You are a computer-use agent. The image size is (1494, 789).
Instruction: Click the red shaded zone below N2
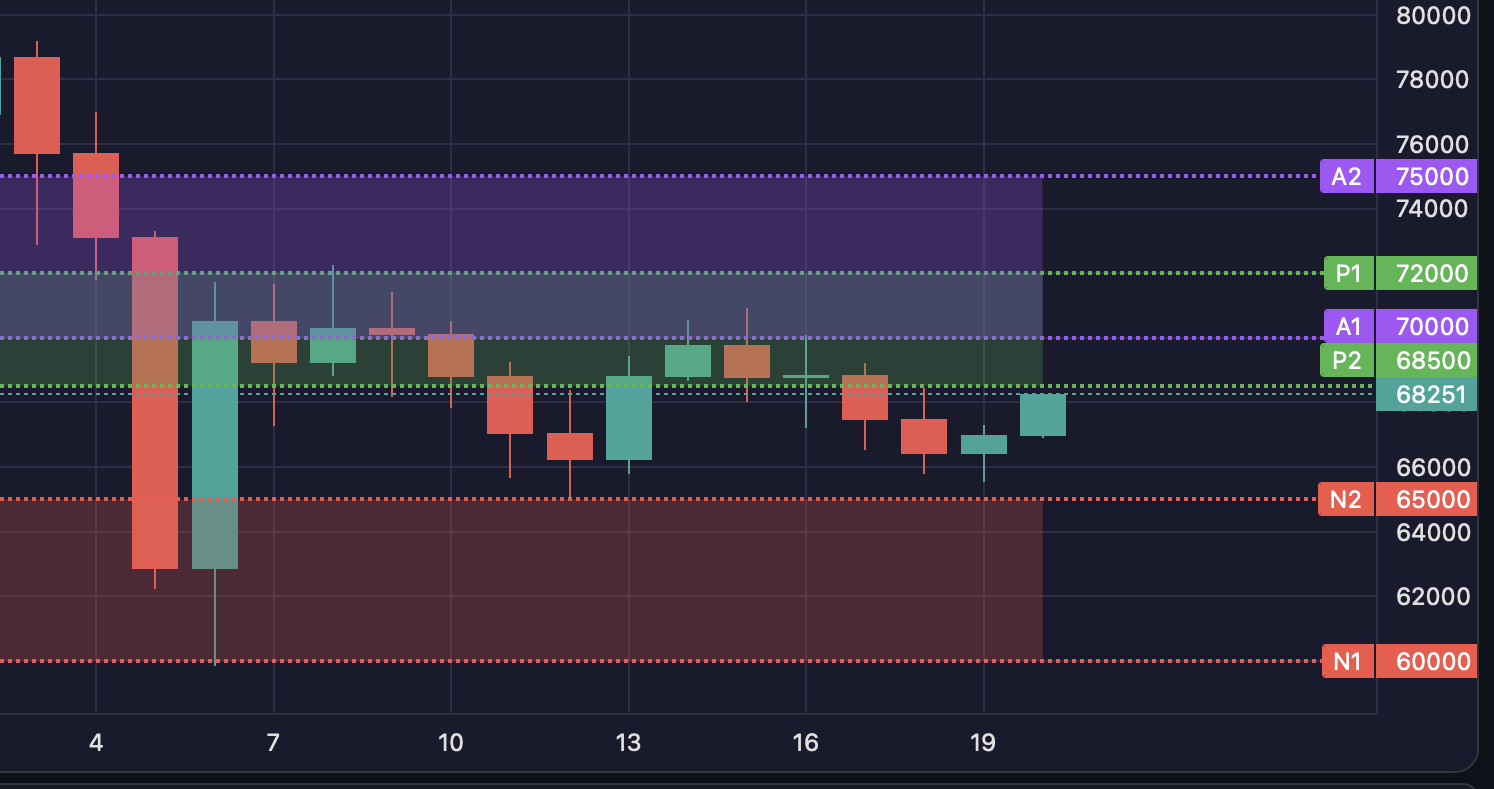(700, 580)
